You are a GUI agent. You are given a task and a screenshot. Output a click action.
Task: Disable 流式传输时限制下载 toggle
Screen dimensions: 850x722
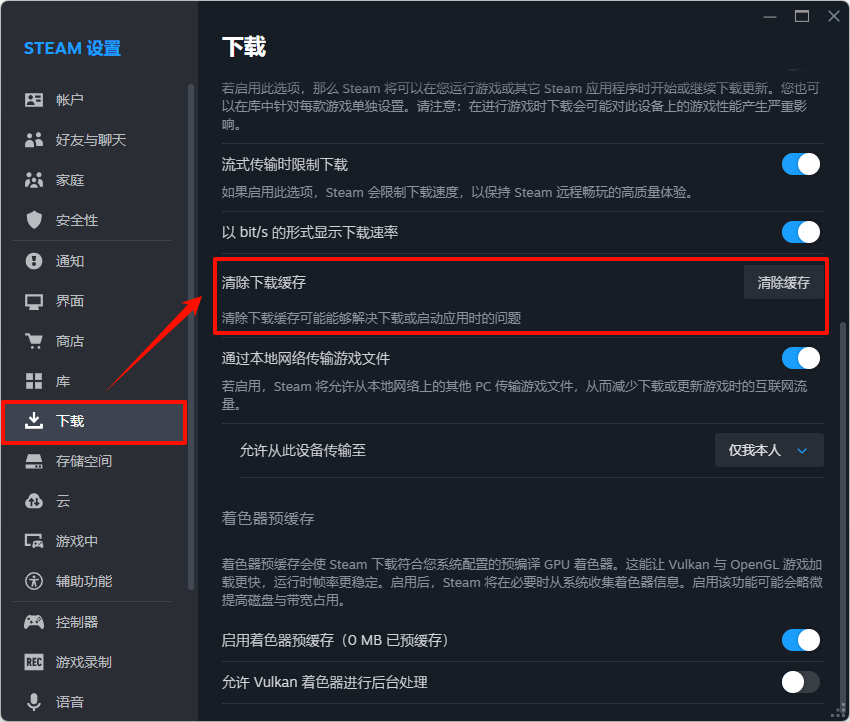point(800,163)
